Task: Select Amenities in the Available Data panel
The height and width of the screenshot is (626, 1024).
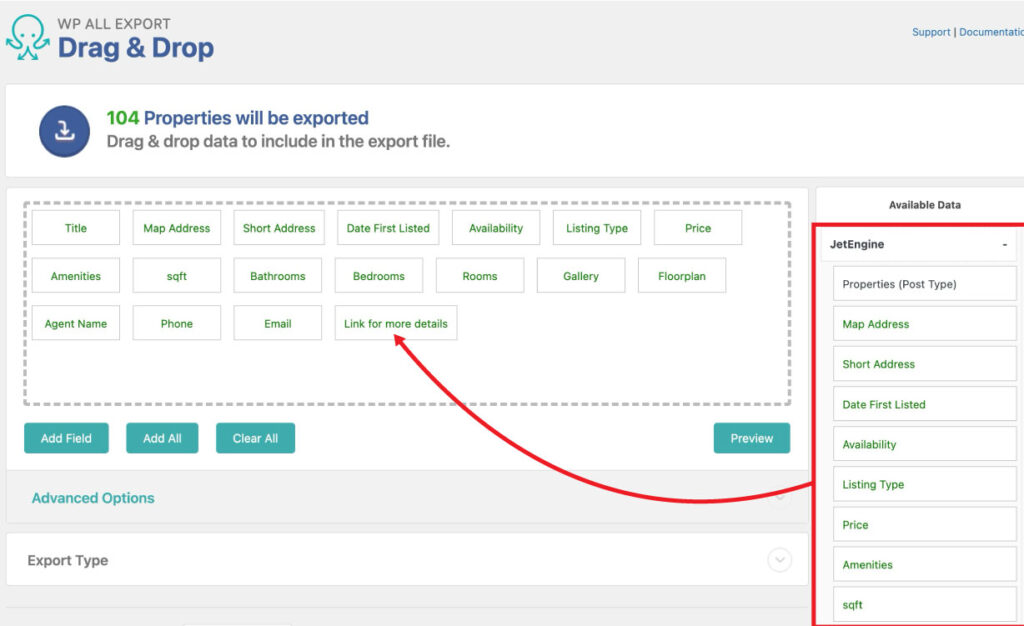Action: (x=923, y=564)
